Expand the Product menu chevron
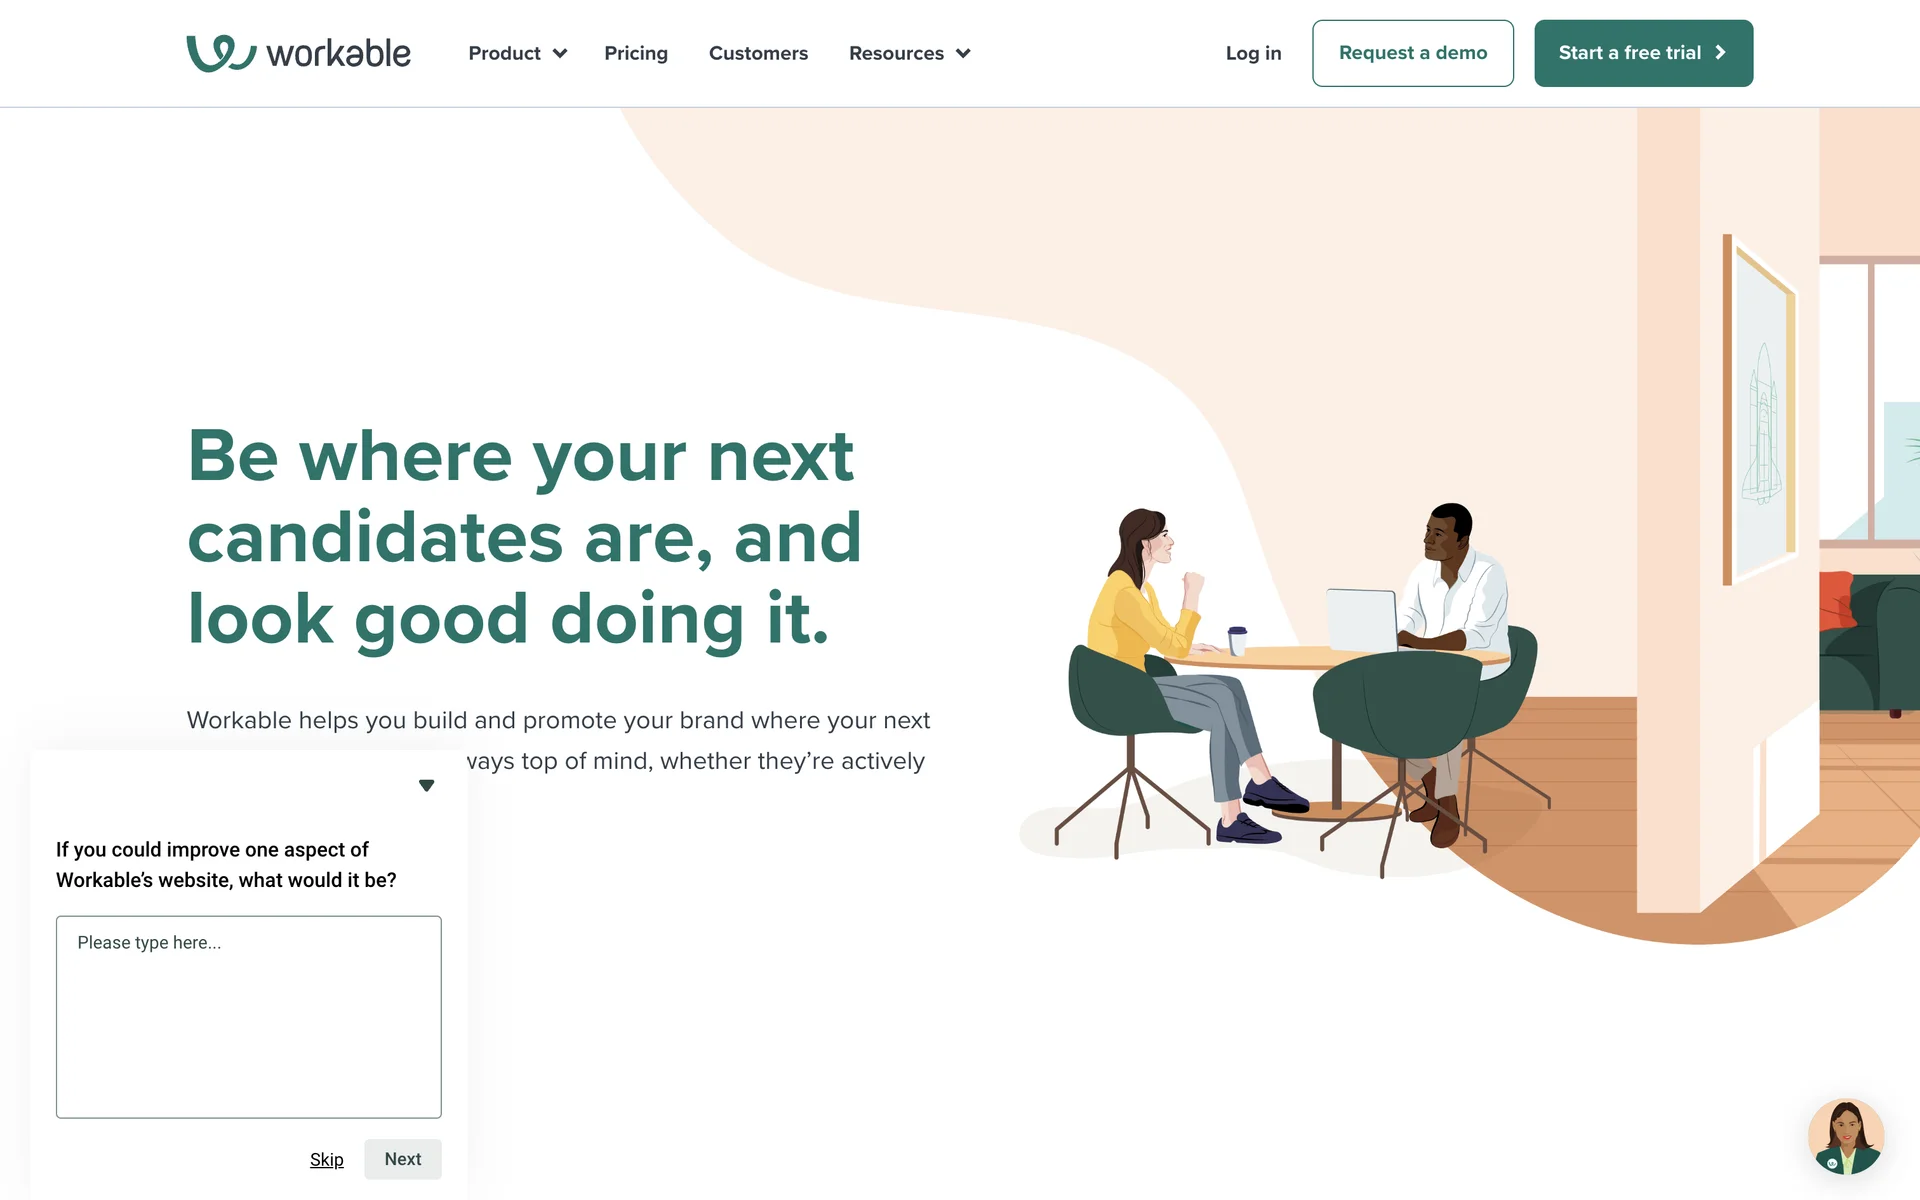This screenshot has height=1200, width=1920. pyautogui.click(x=560, y=54)
